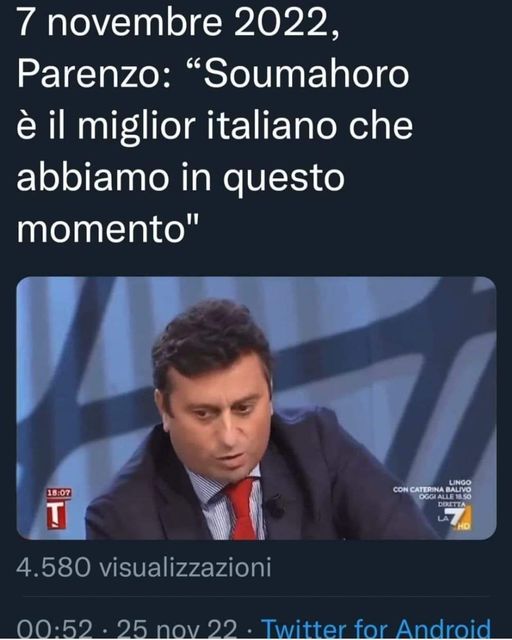Click the speaker's face in the video
Viewport: 512px width, 640px height.
[x=218, y=424]
